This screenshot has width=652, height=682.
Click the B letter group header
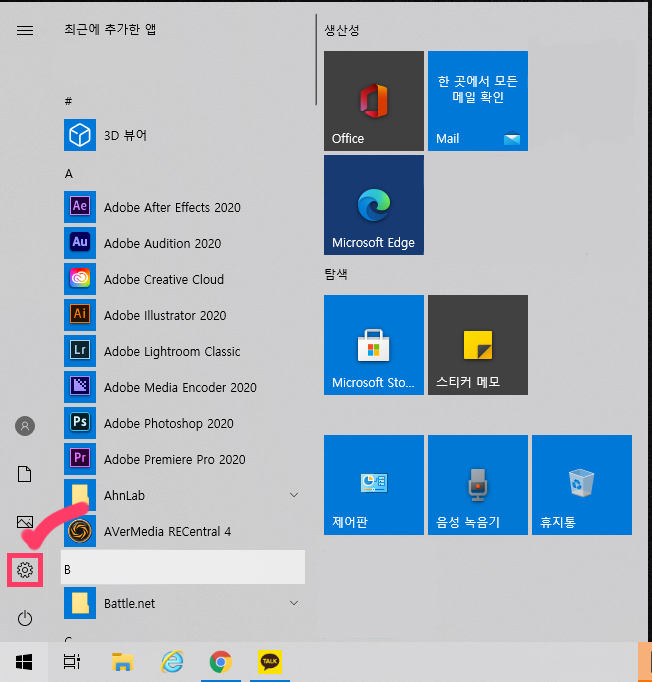pyautogui.click(x=183, y=567)
